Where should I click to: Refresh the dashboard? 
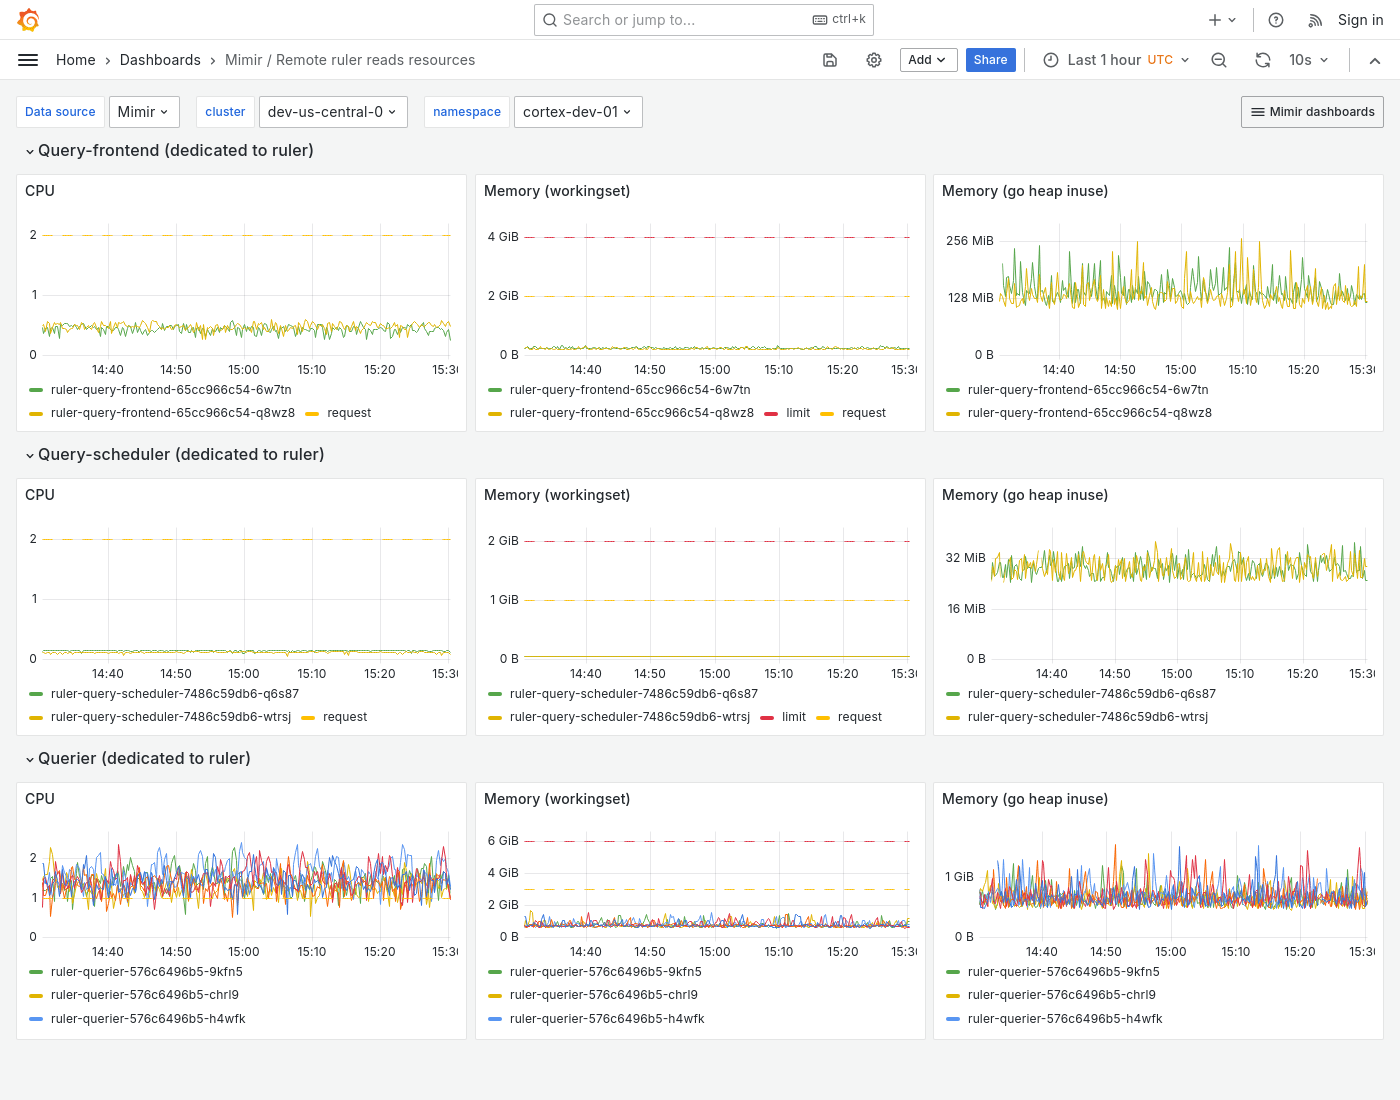(1263, 60)
